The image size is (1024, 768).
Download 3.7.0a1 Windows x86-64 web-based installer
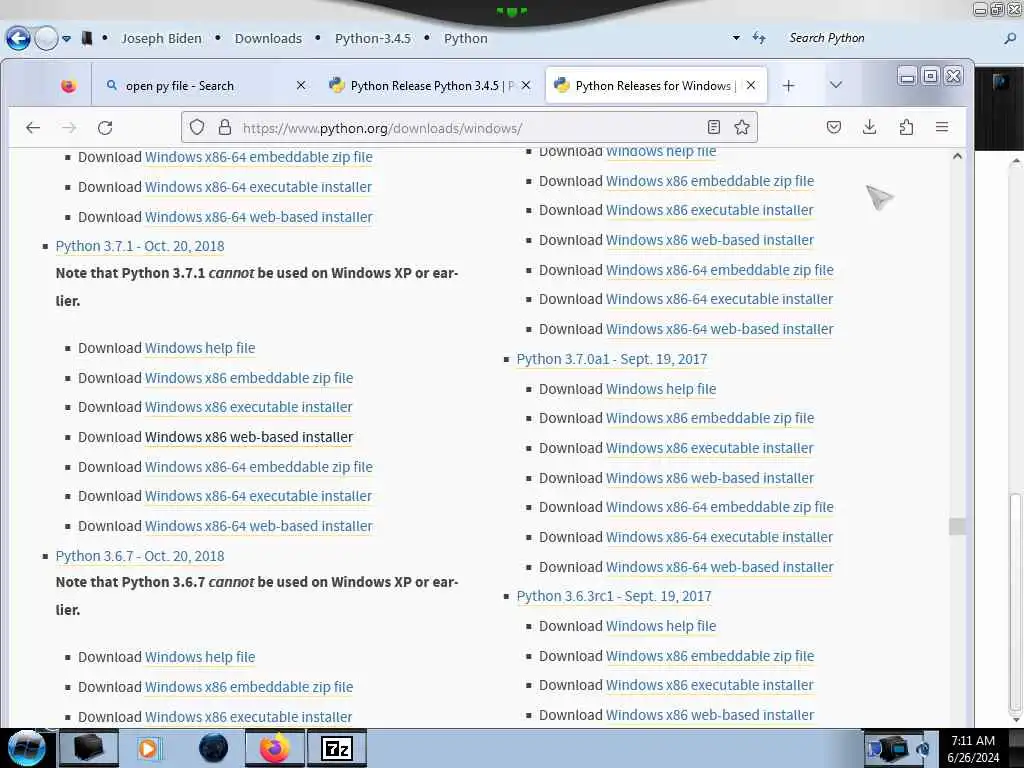[x=720, y=567]
